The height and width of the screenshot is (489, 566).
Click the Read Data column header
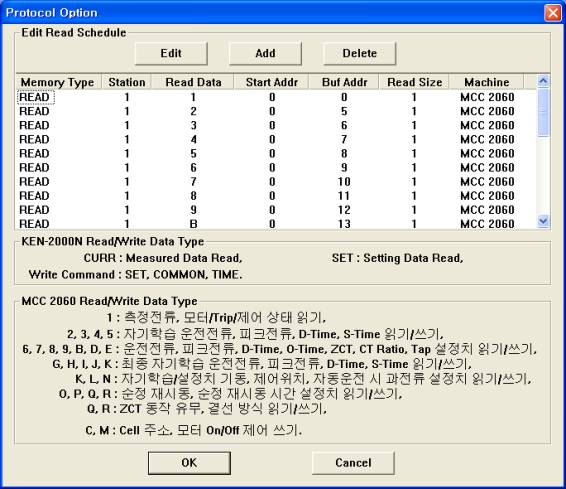click(x=193, y=82)
